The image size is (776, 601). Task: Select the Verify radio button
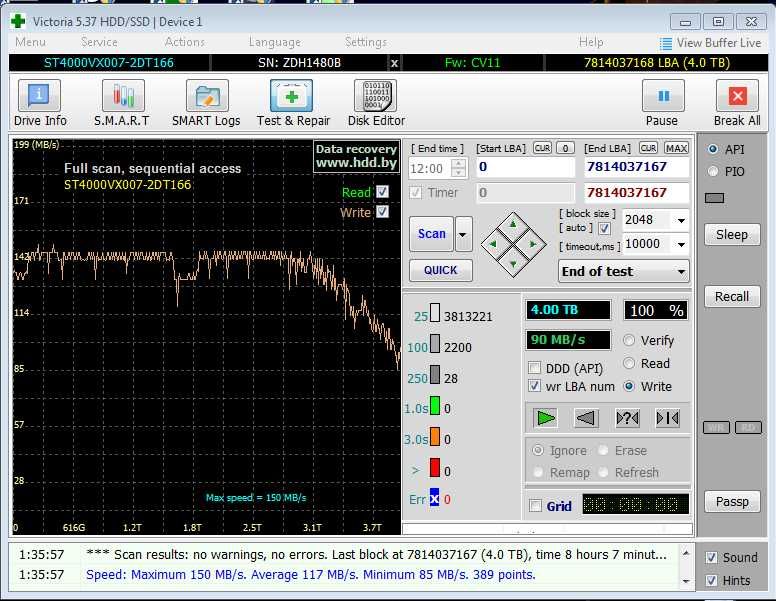click(x=629, y=341)
